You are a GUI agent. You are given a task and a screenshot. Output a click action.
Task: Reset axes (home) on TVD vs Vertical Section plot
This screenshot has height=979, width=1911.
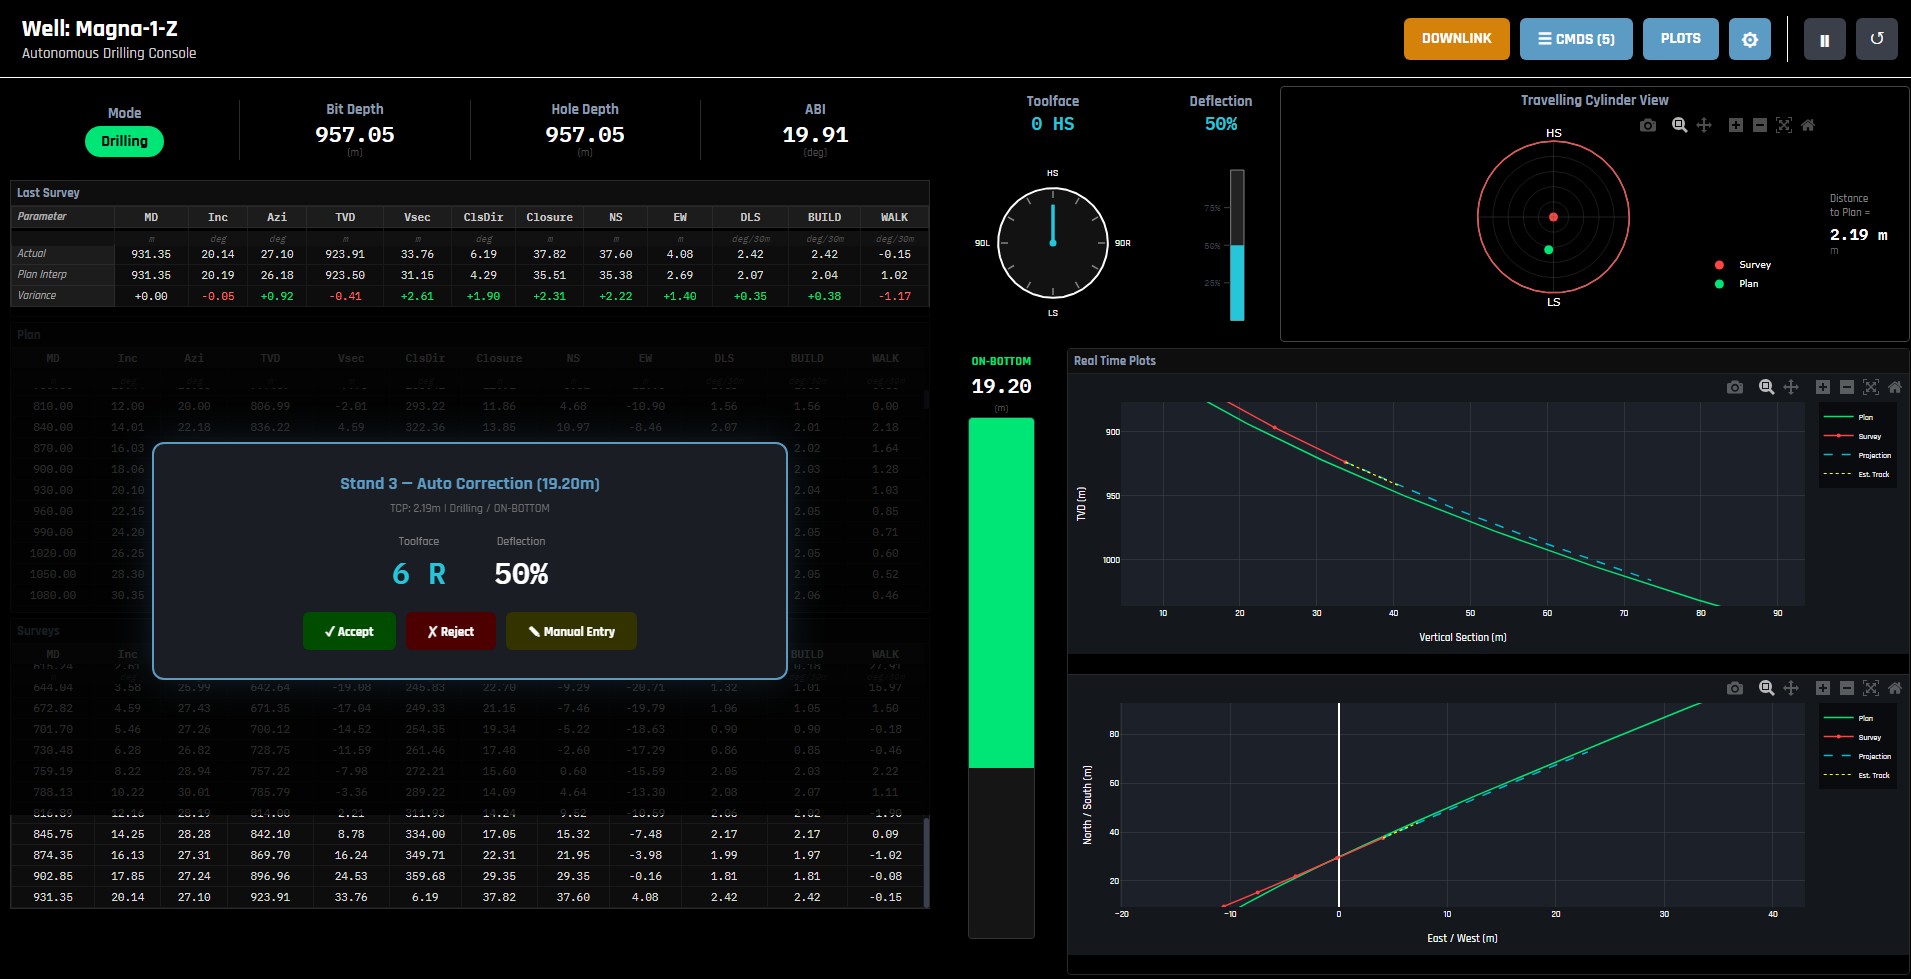[1895, 387]
